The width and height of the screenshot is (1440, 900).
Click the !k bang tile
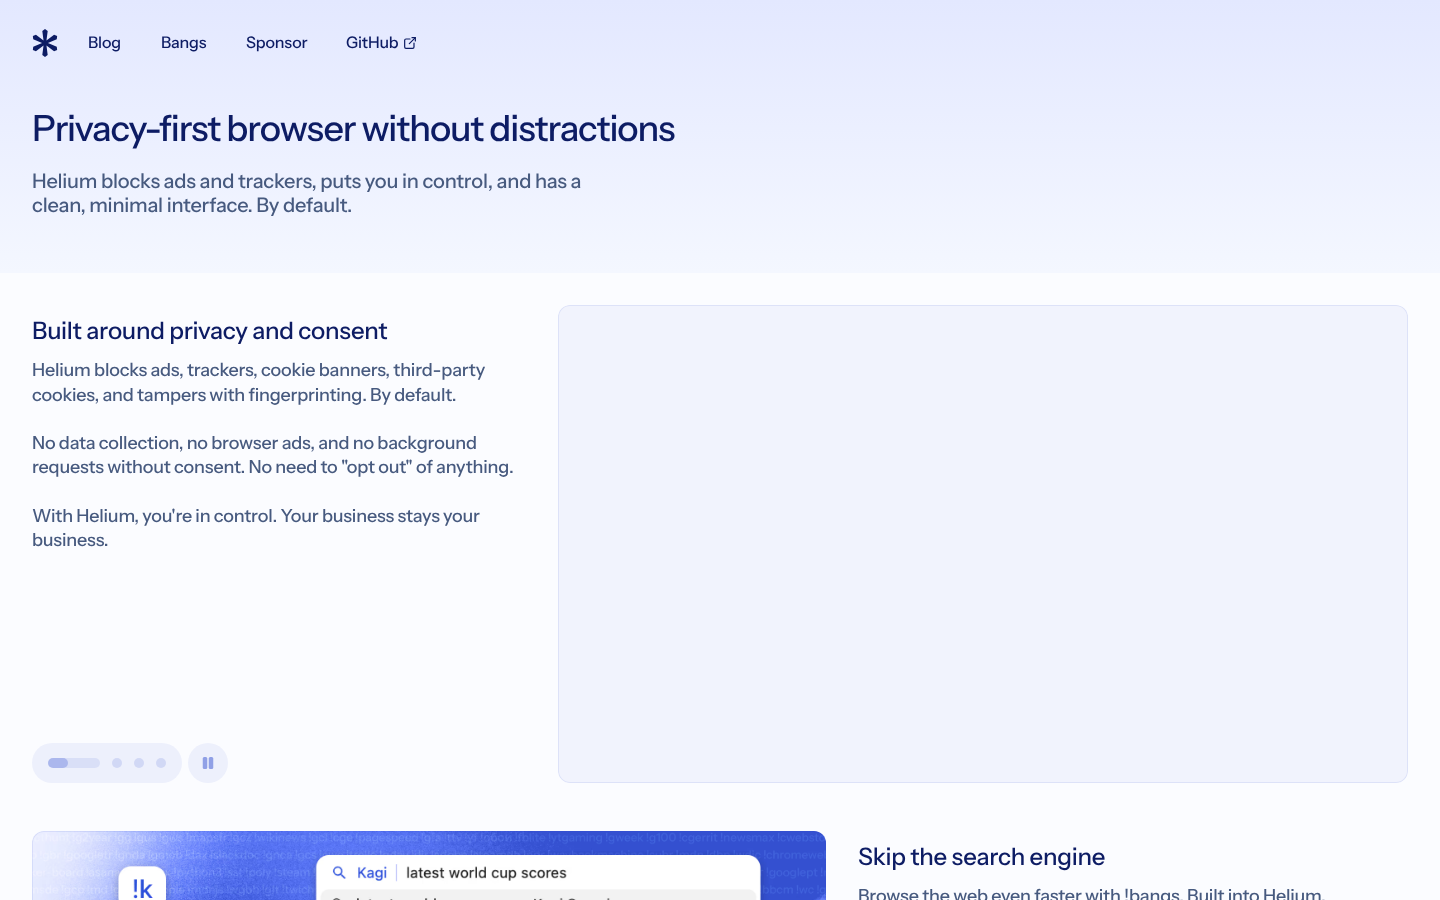pyautogui.click(x=142, y=884)
